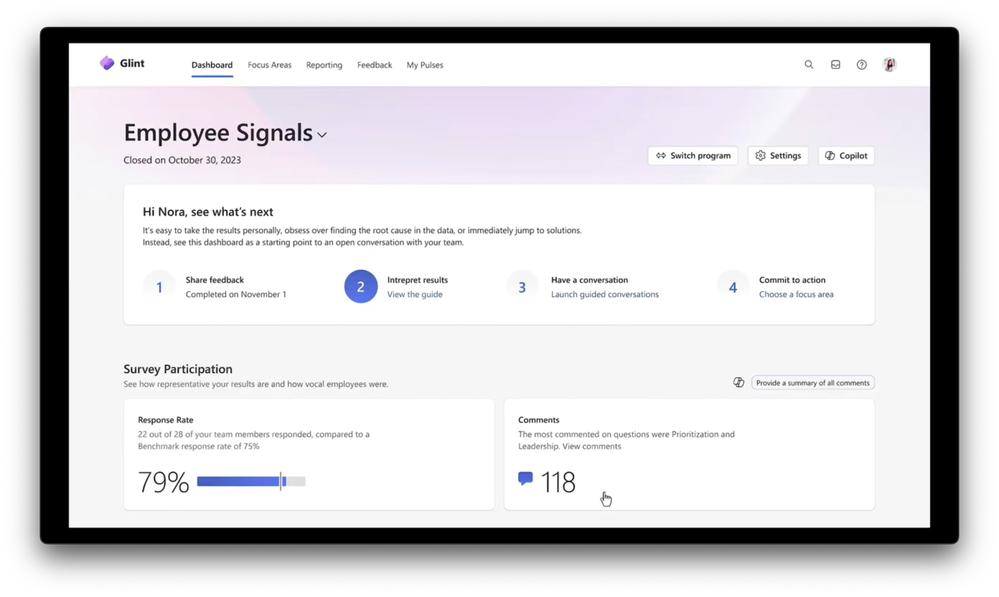999x597 pixels.
Task: Click the Employee Signals title
Action: coord(218,133)
